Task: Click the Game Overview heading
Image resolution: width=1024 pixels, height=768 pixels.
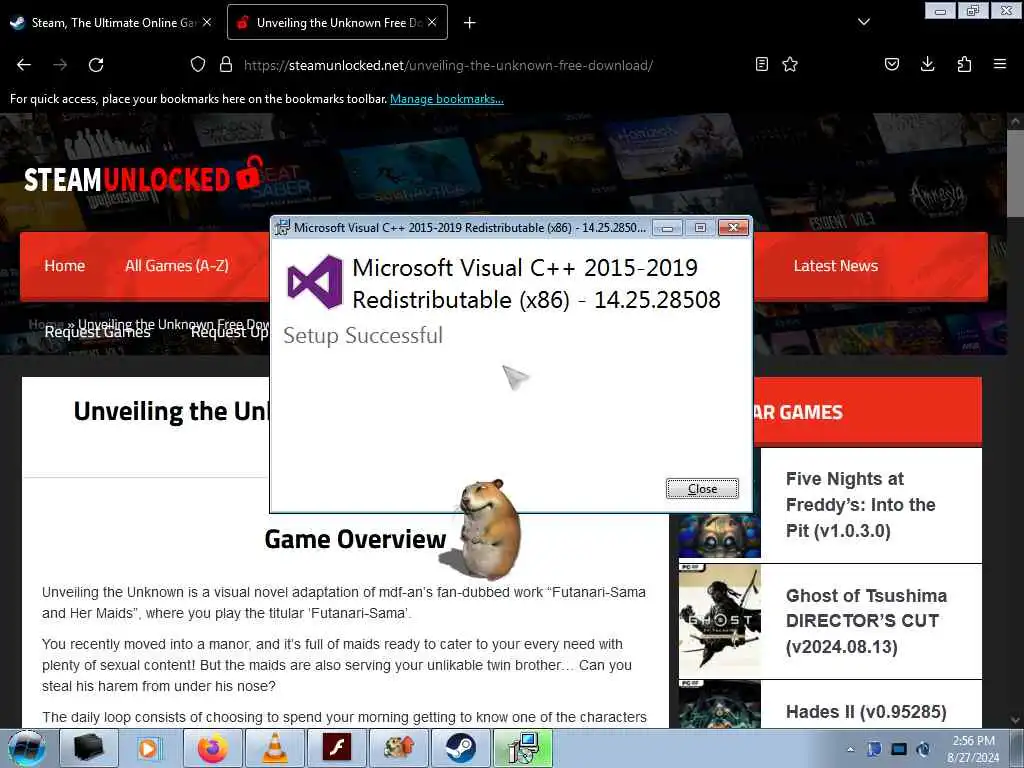Action: coord(355,539)
